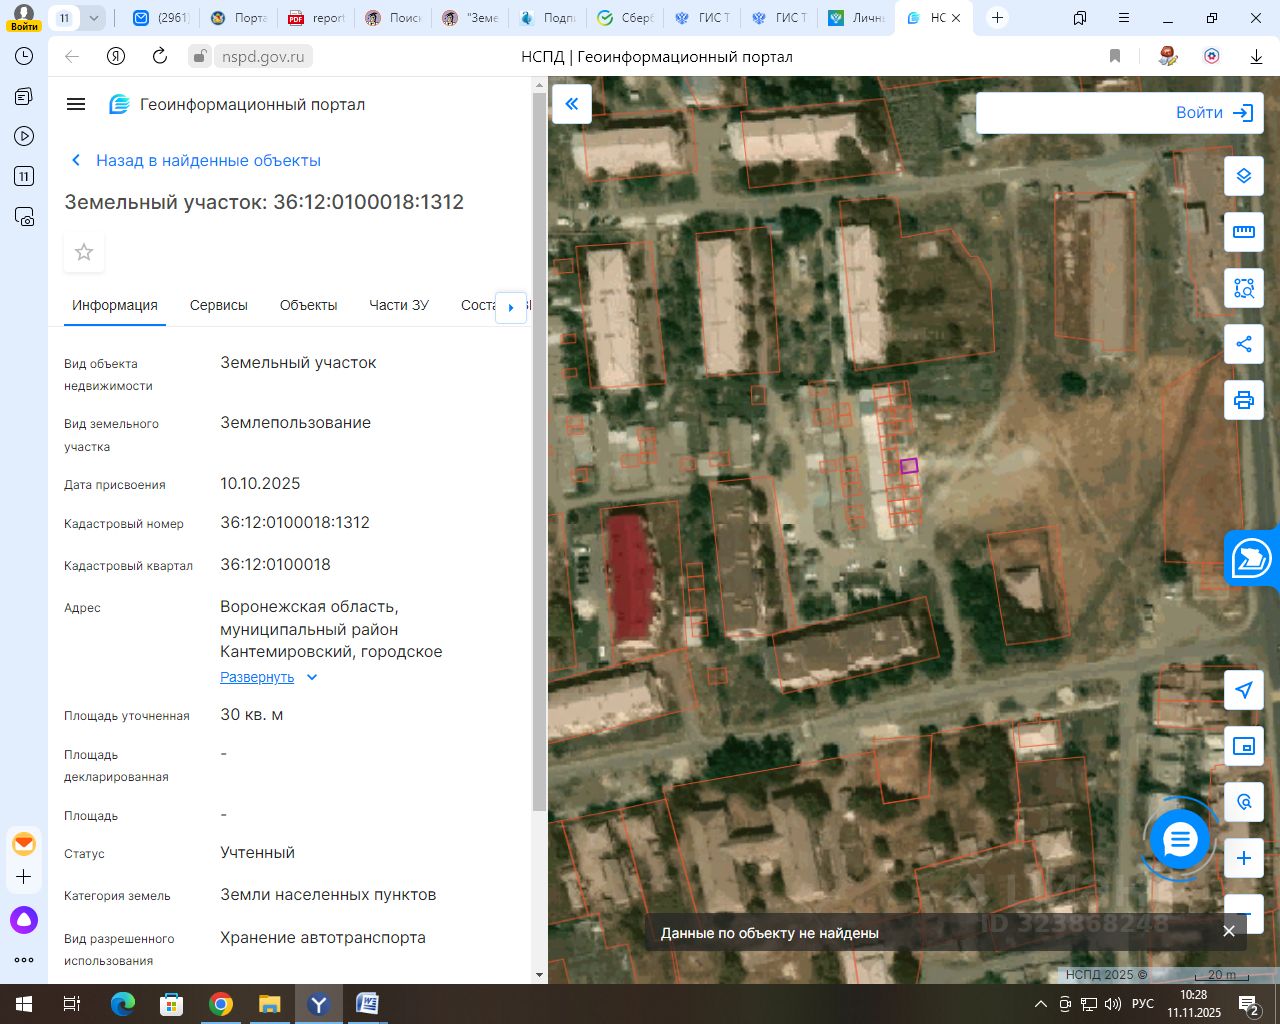Go back via 'Назад в найденные объекты'
This screenshot has height=1024, width=1280.
[x=196, y=160]
